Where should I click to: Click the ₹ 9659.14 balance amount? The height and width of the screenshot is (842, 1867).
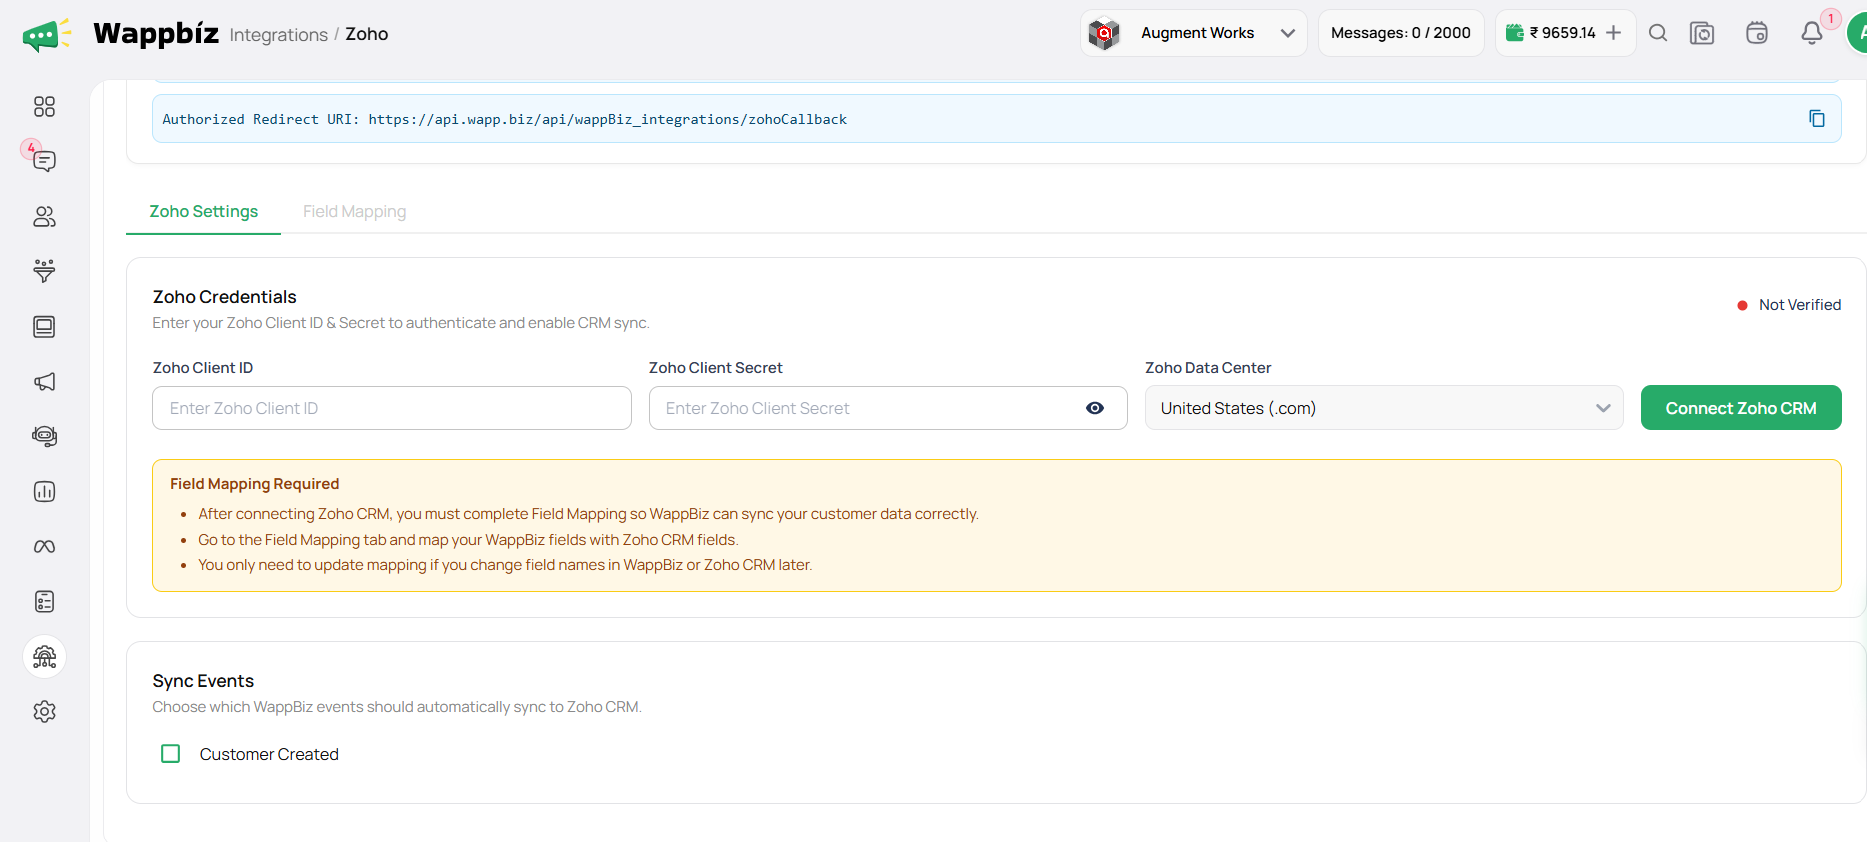point(1563,33)
